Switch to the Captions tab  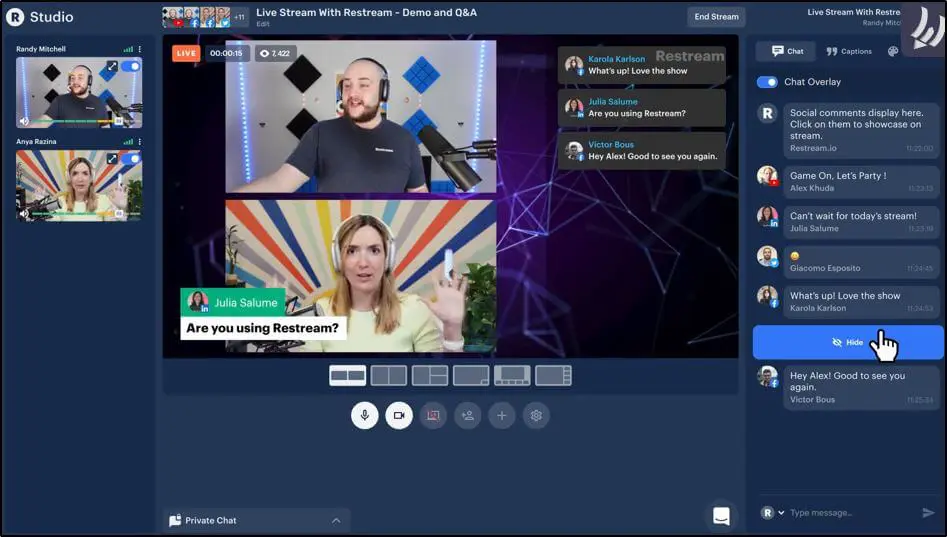(x=849, y=51)
